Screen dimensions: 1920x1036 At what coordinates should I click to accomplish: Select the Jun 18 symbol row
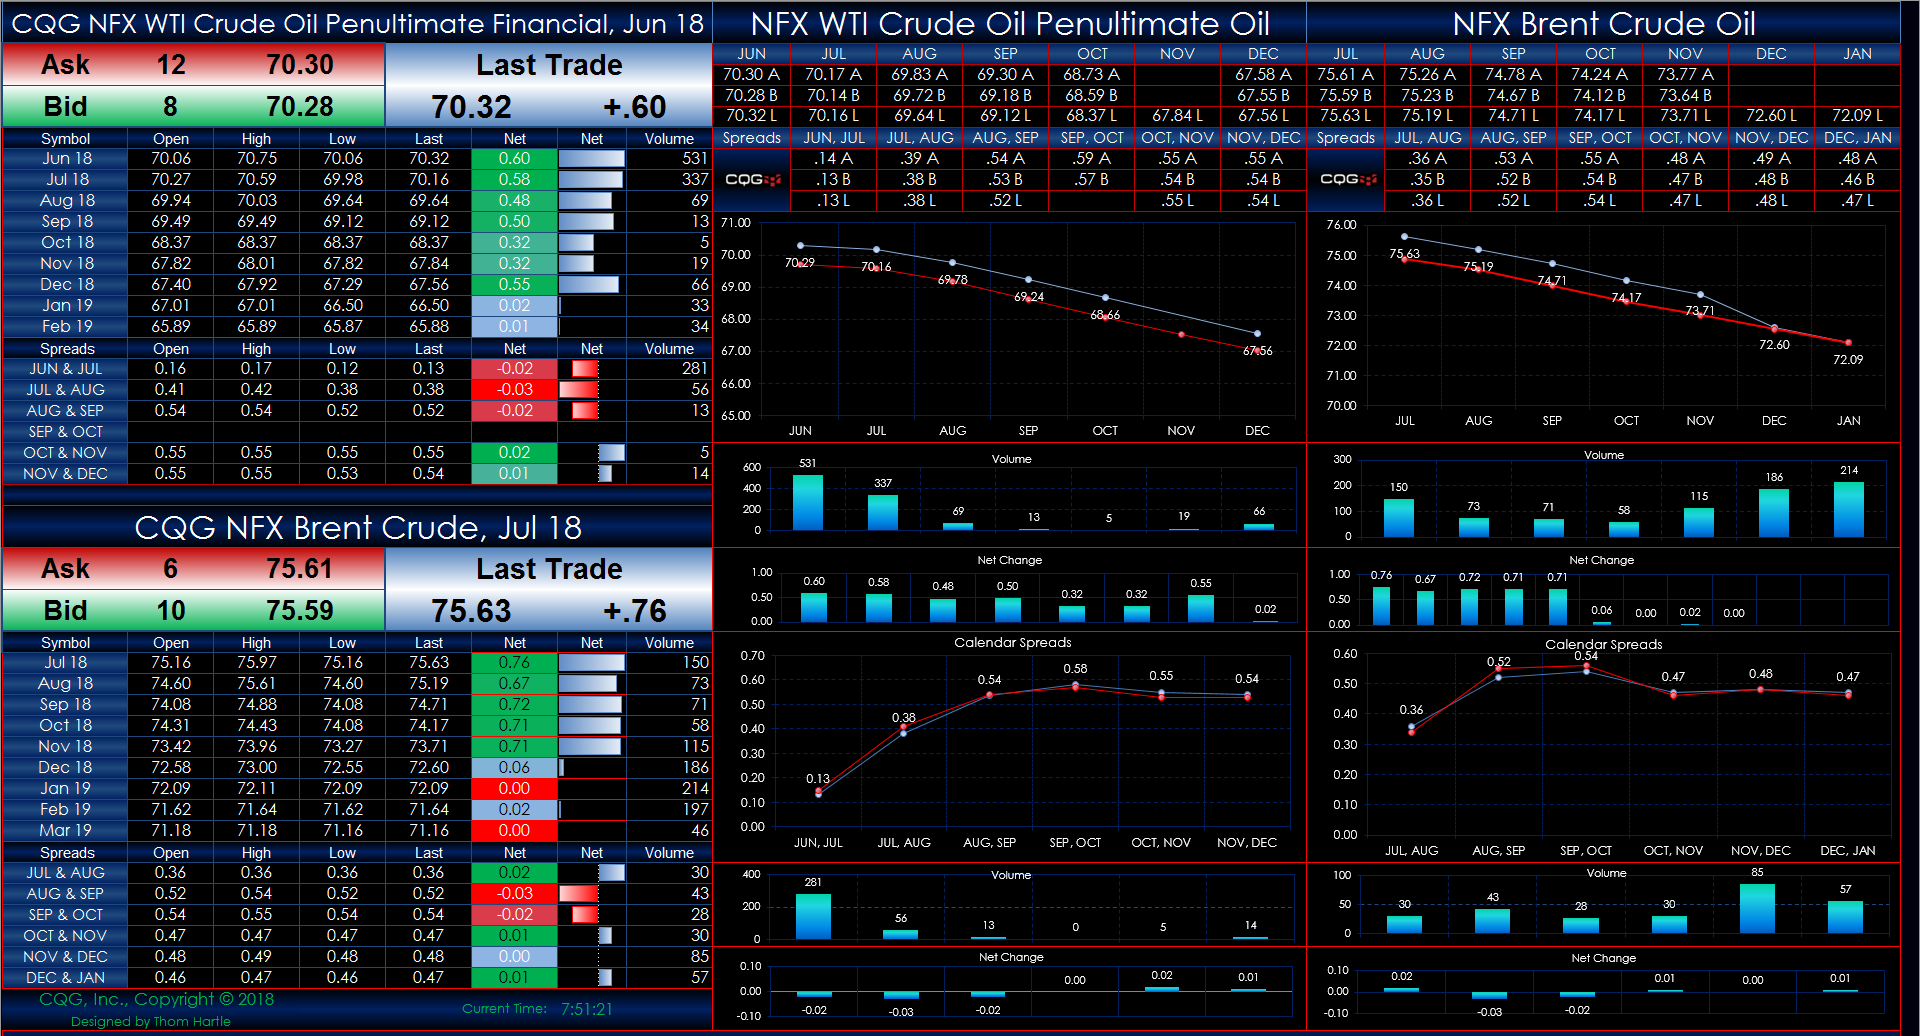click(x=65, y=158)
